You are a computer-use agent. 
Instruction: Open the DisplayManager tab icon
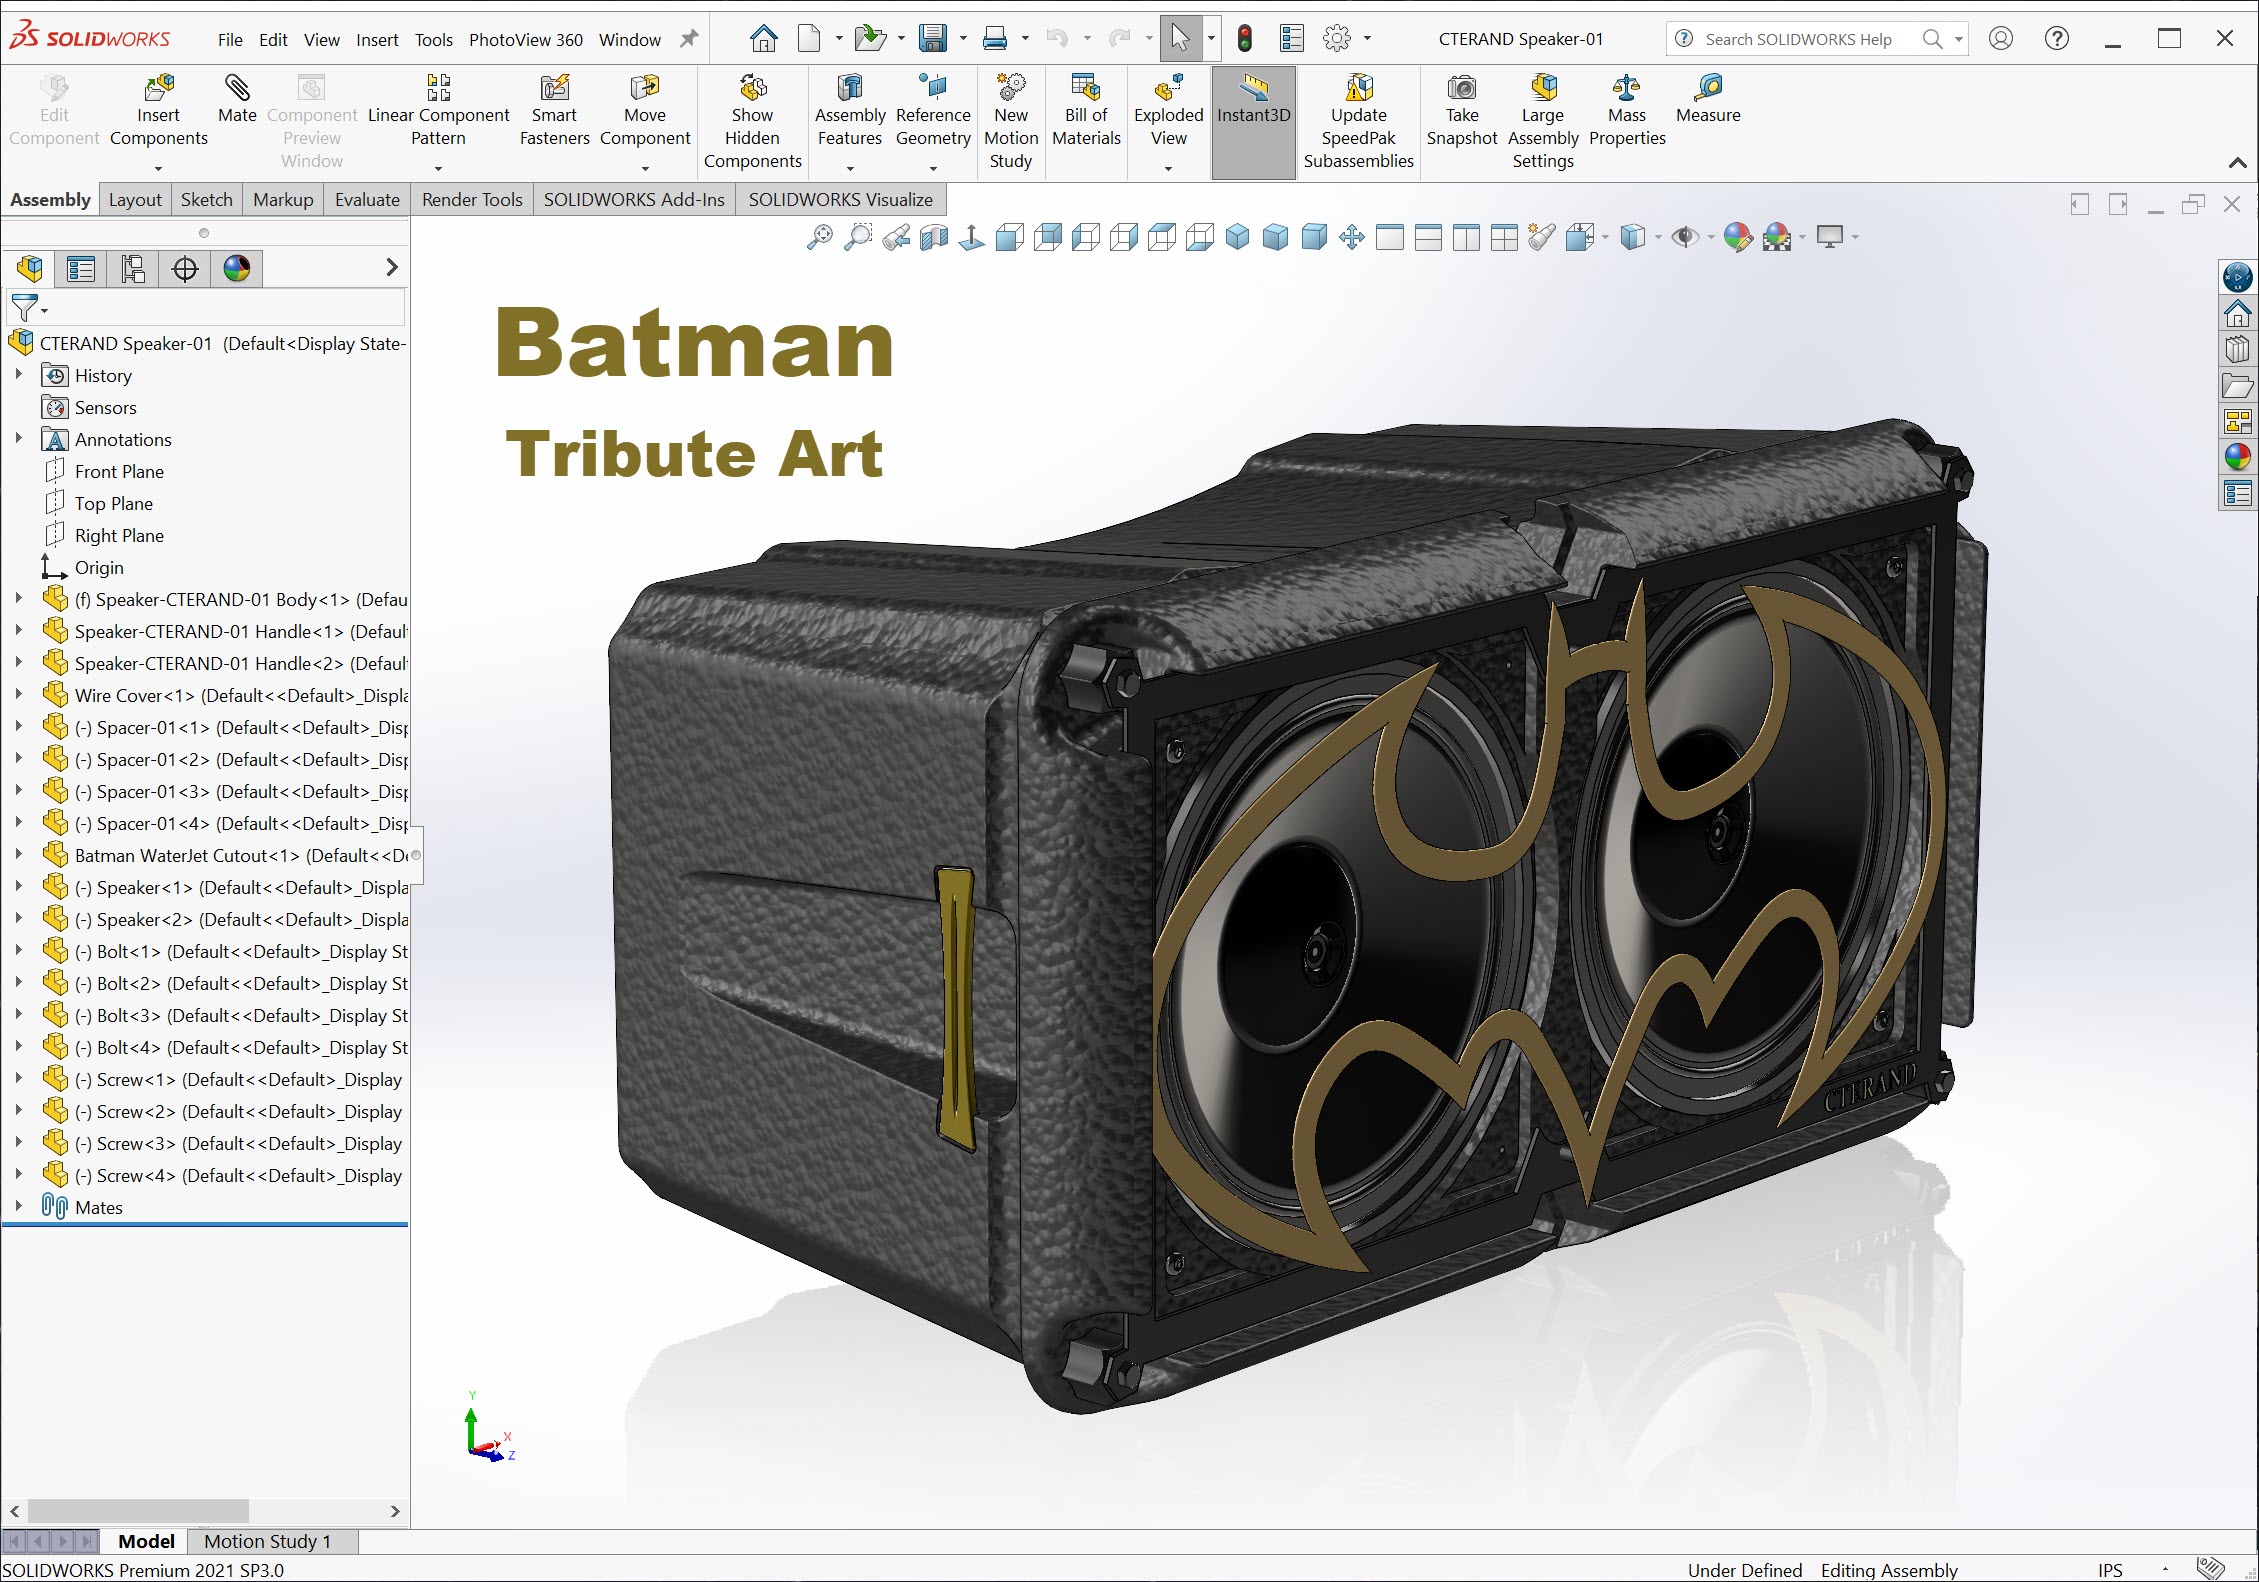coord(237,268)
